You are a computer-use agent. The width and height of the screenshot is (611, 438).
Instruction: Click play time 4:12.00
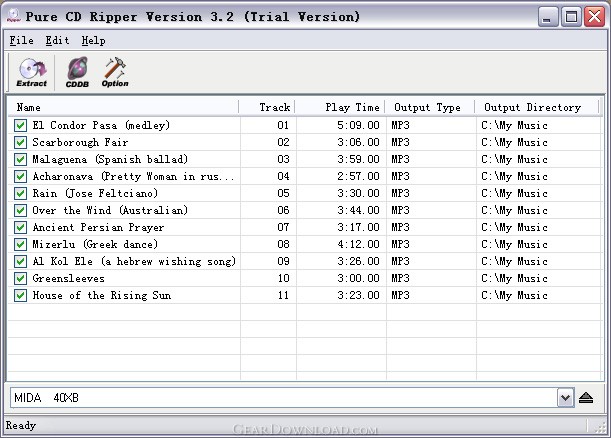[x=358, y=244]
